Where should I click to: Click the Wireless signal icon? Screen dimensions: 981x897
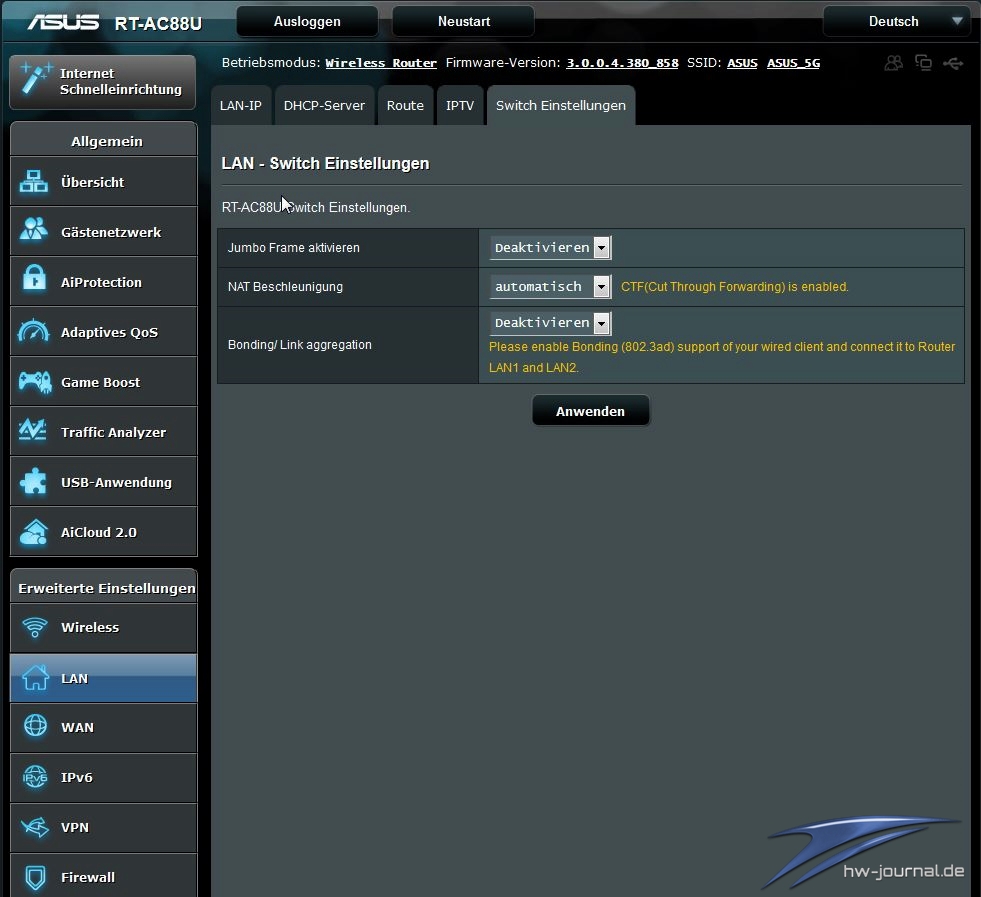35,627
